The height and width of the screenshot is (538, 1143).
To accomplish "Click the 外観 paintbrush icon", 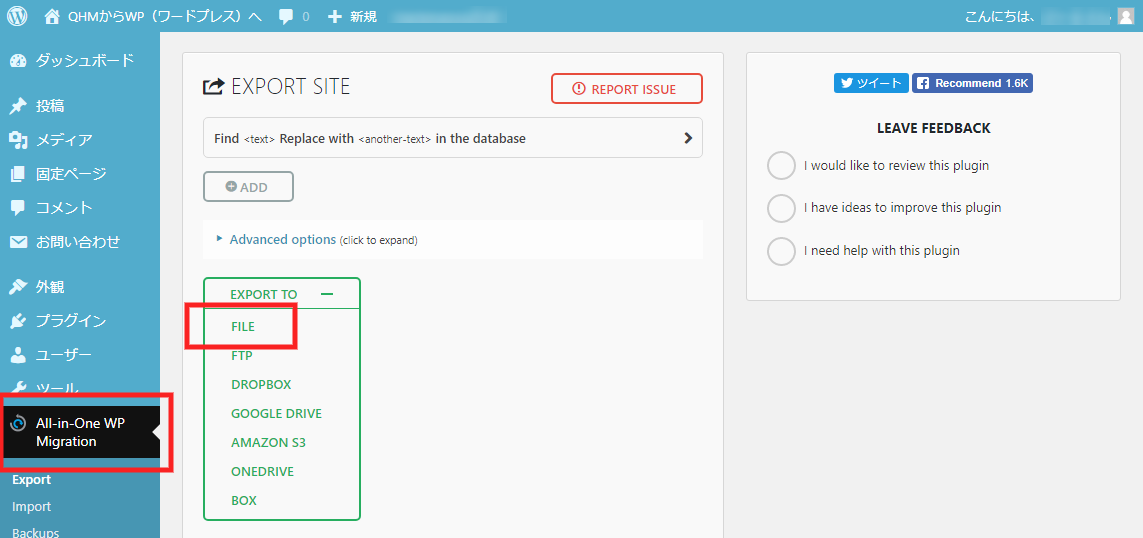I will point(18,287).
